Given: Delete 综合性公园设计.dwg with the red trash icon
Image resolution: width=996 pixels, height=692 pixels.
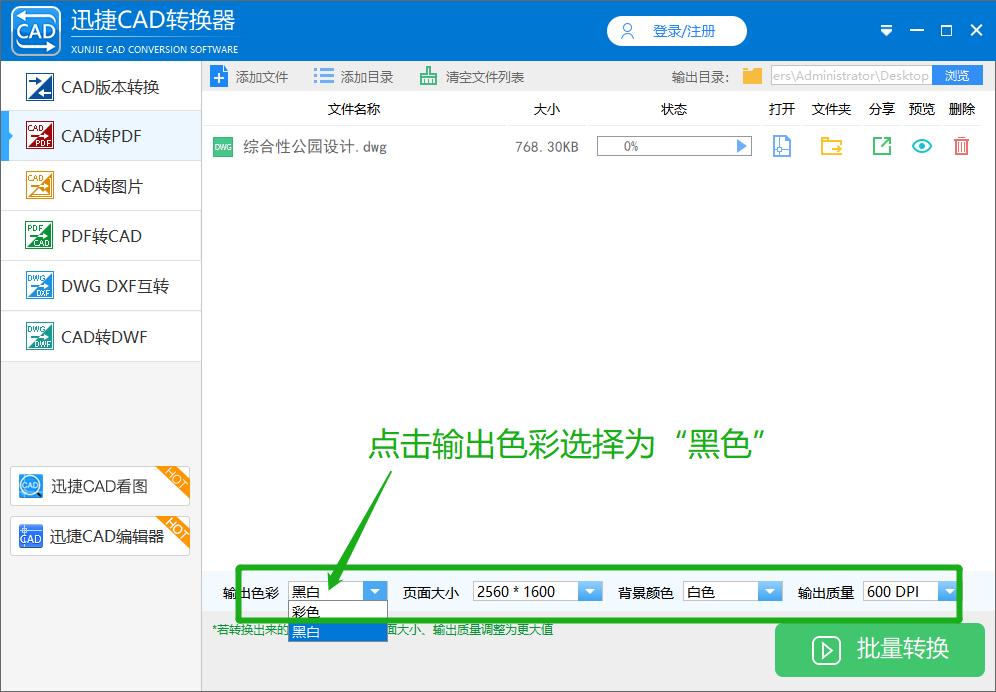Looking at the screenshot, I should pos(961,146).
